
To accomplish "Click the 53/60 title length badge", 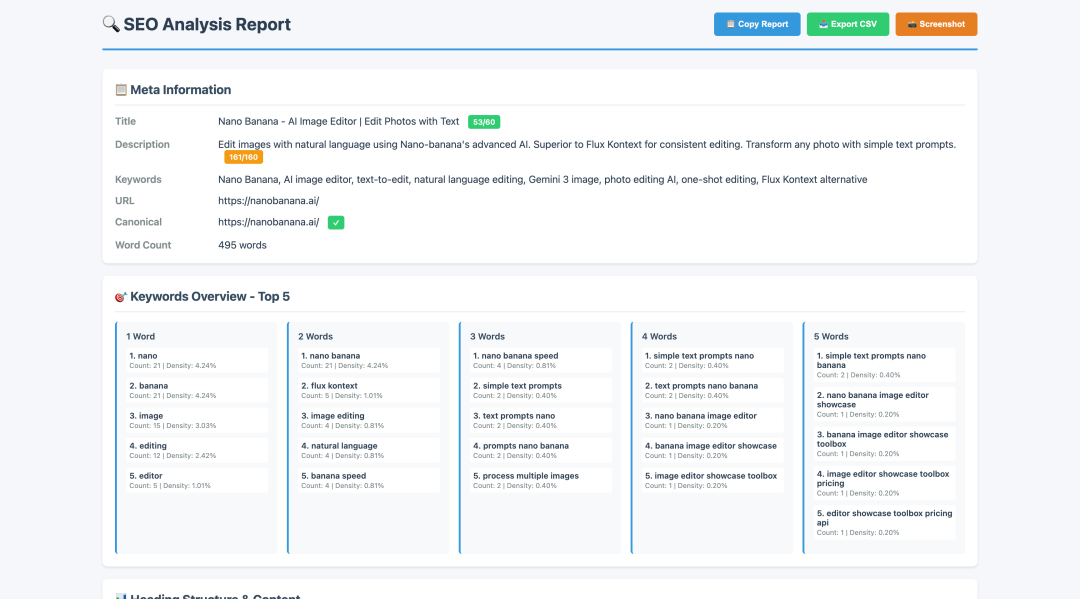I will 484,122.
